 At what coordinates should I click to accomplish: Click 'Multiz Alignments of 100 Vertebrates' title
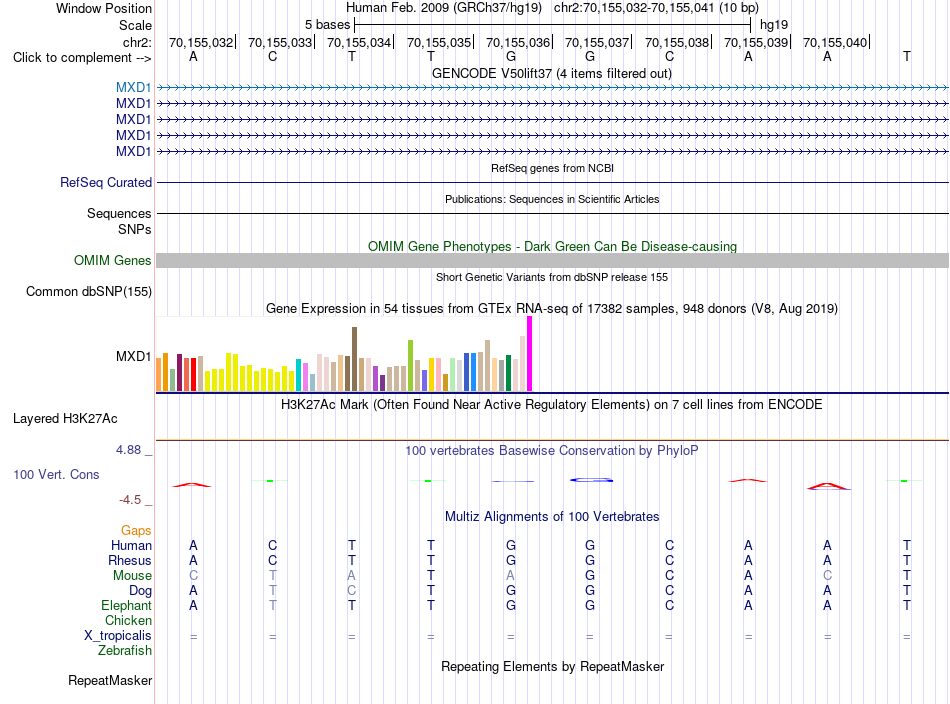(x=552, y=516)
